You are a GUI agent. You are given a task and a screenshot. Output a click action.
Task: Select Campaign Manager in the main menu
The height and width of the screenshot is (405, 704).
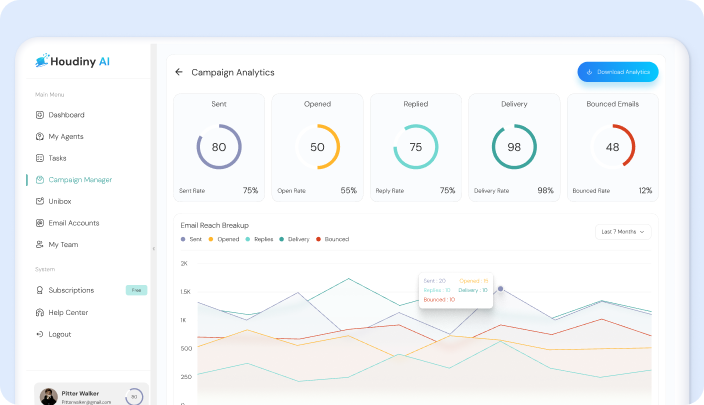(80, 180)
